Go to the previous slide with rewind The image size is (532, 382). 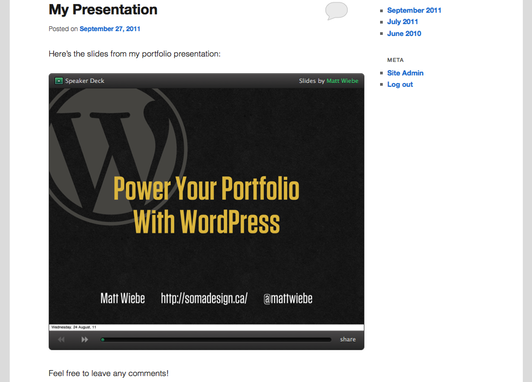(61, 339)
